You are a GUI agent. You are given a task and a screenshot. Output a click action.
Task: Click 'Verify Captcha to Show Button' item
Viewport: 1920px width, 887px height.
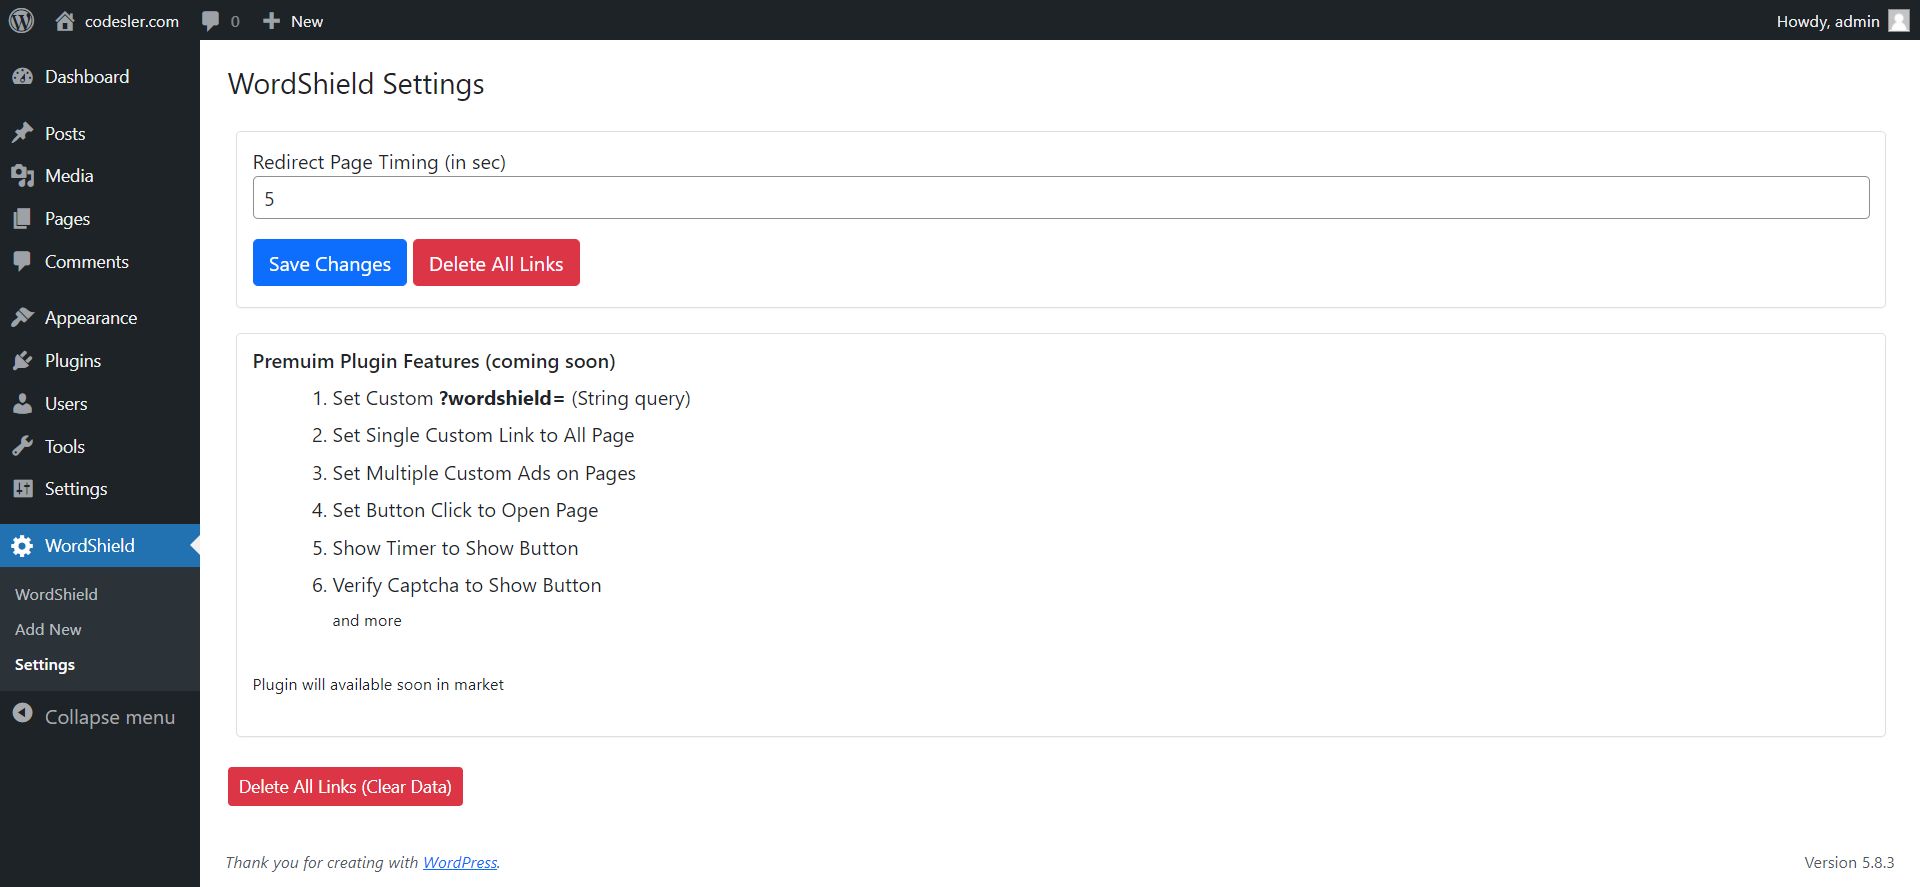click(467, 585)
